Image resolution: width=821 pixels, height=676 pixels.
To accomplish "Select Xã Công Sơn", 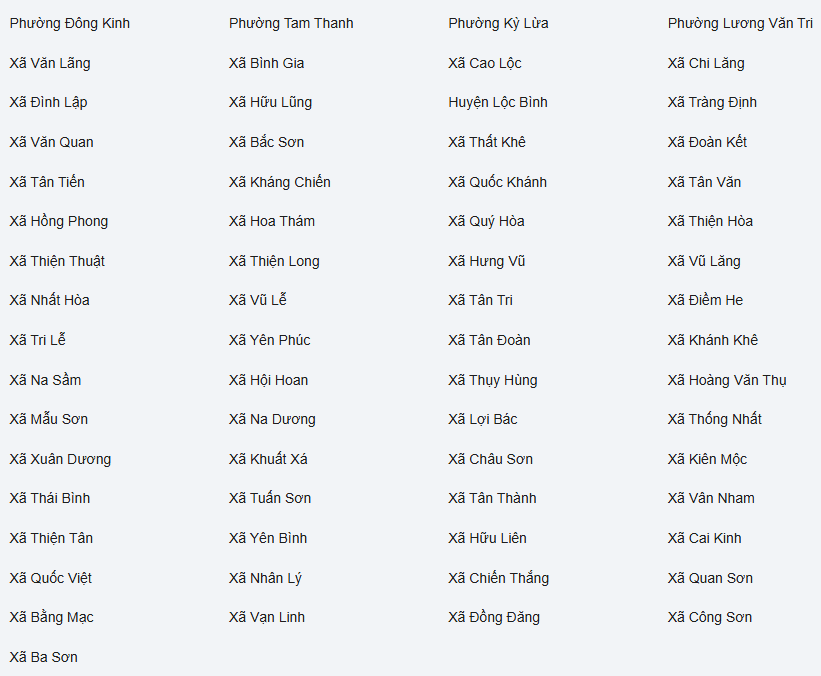I will [710, 617].
